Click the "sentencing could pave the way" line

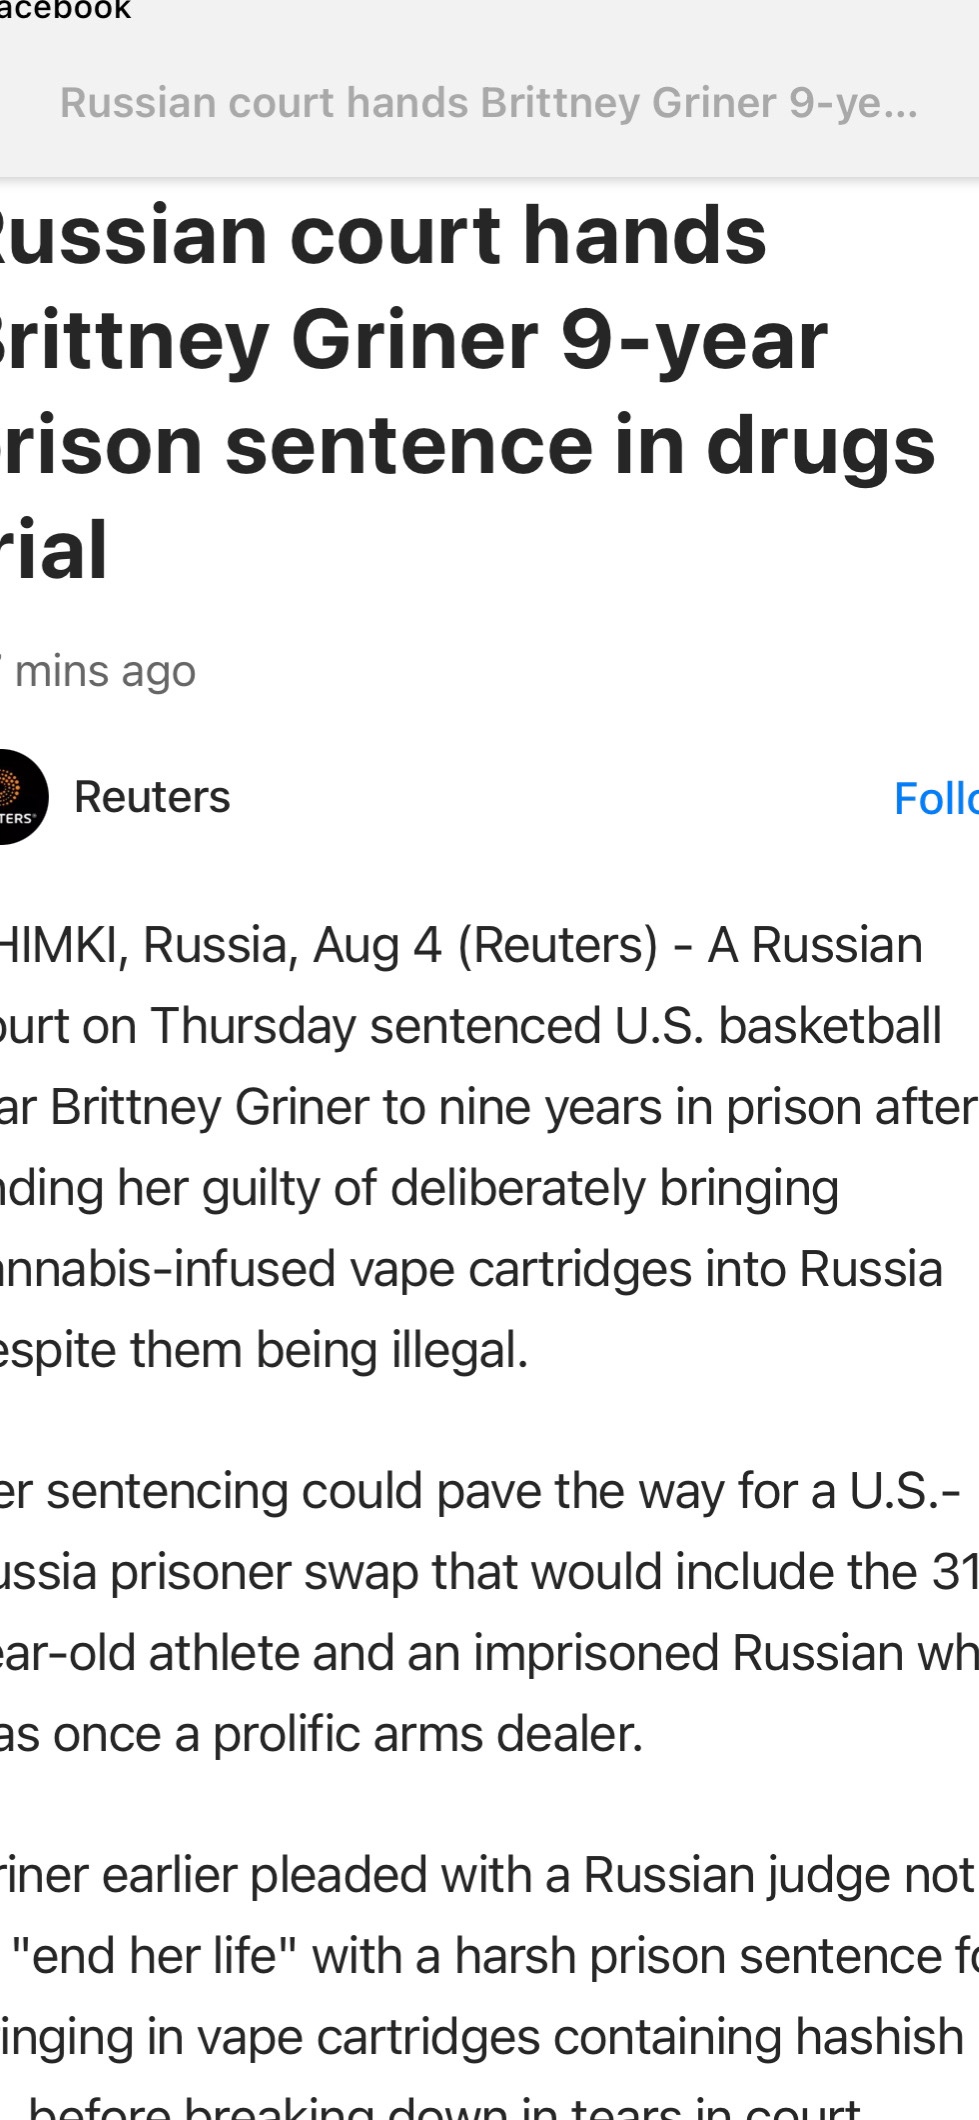480,1491
